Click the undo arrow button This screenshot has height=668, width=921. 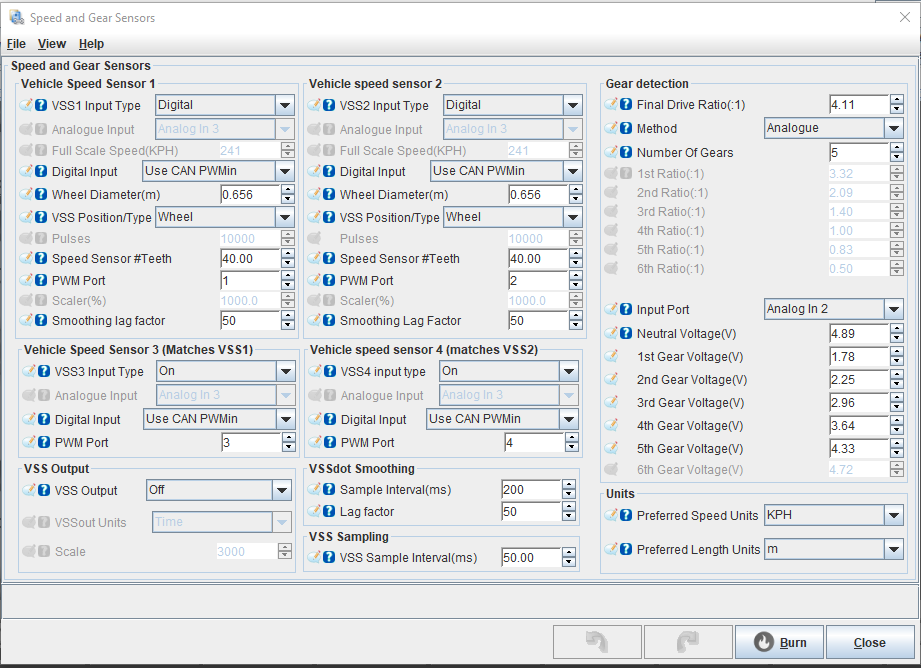tap(596, 642)
